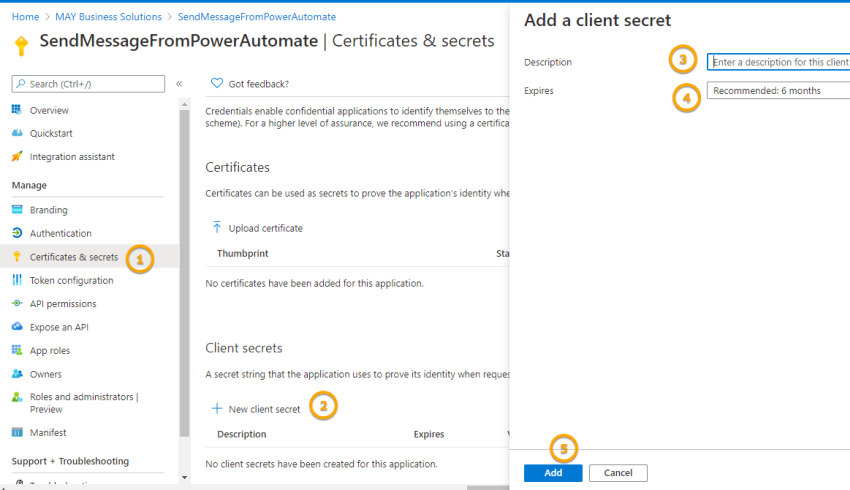This screenshot has width=850, height=490.
Task: Select the Branding menu item
Action: click(x=48, y=210)
